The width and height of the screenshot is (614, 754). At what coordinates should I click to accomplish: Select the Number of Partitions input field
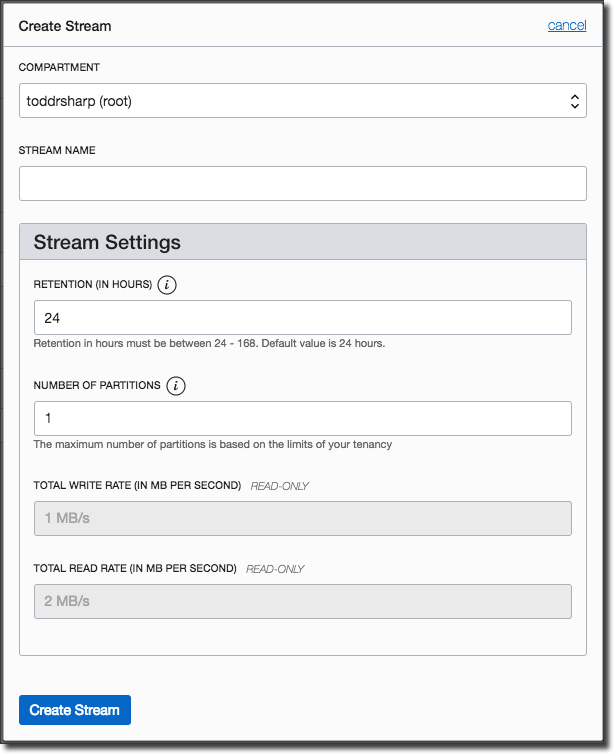302,418
